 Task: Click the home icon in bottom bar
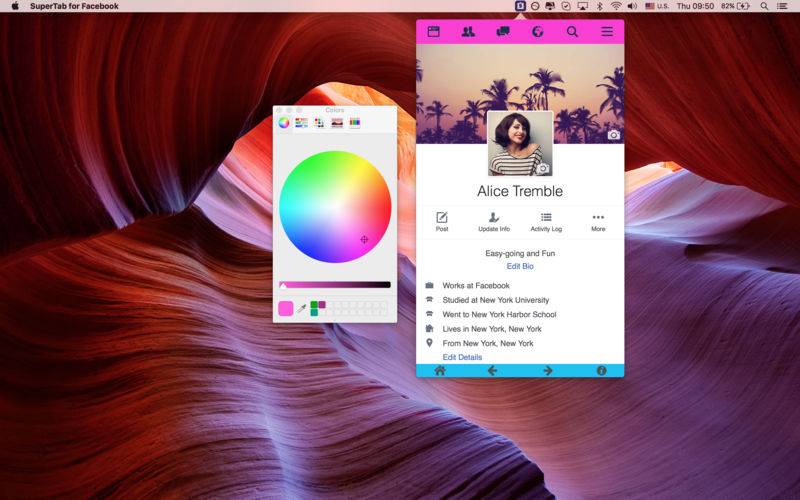click(x=440, y=370)
